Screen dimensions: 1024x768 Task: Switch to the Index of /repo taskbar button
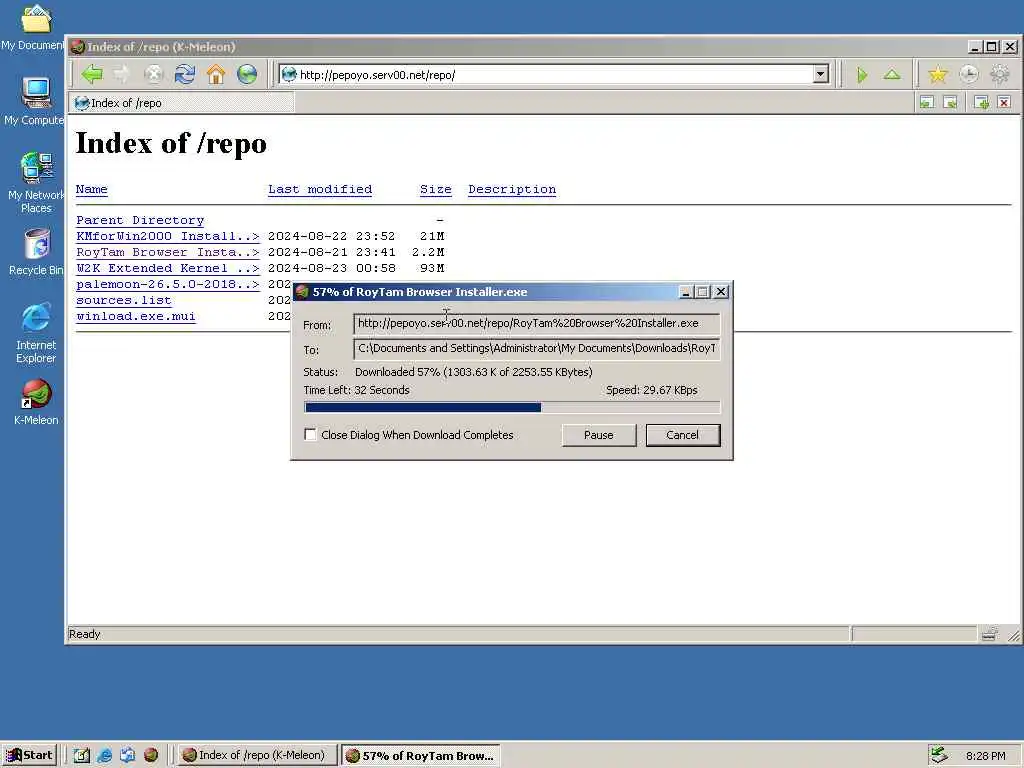tap(256, 755)
